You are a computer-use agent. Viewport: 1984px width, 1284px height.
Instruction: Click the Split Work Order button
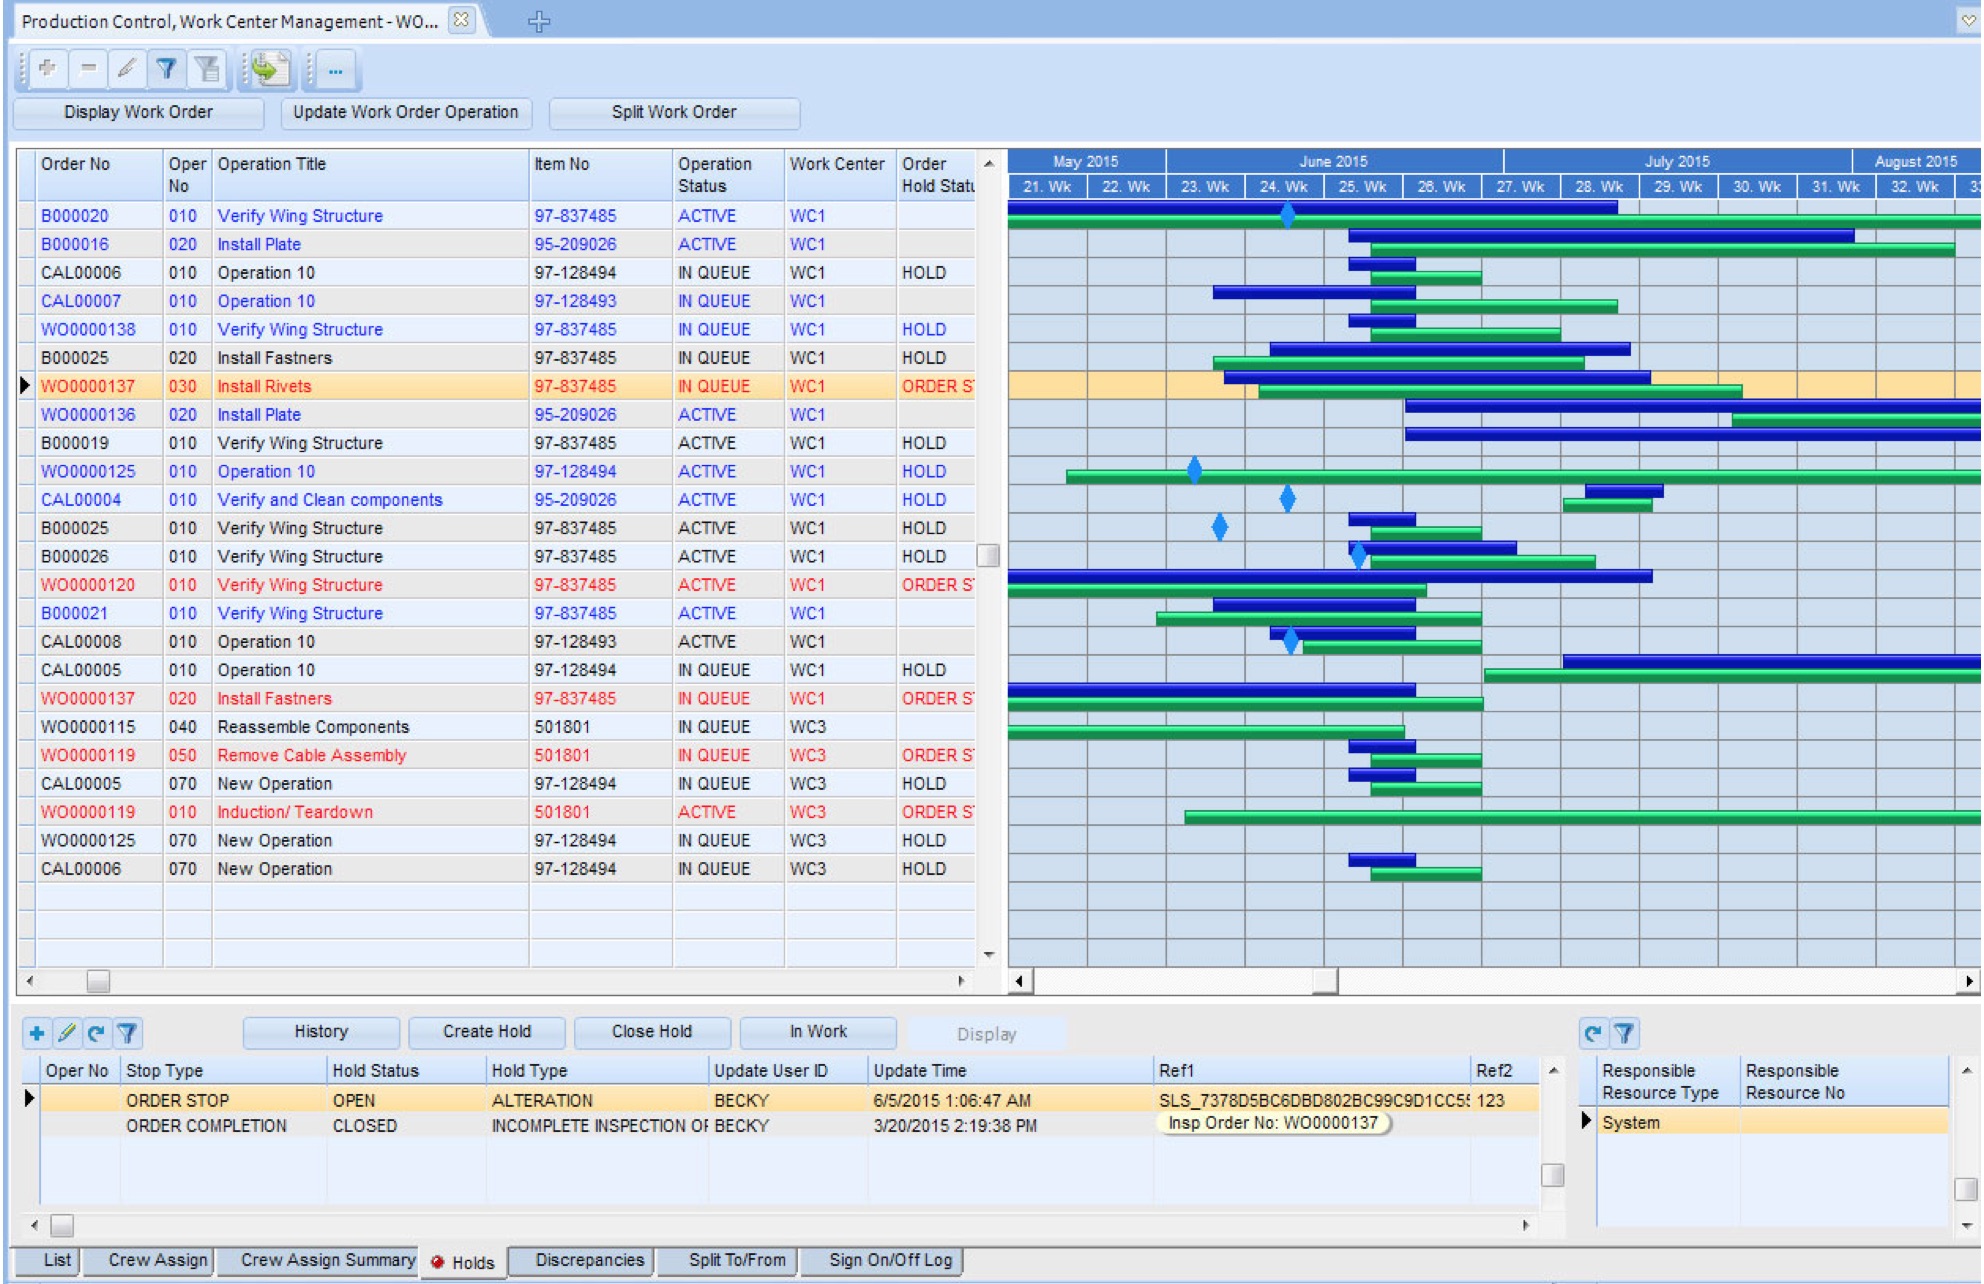[674, 113]
